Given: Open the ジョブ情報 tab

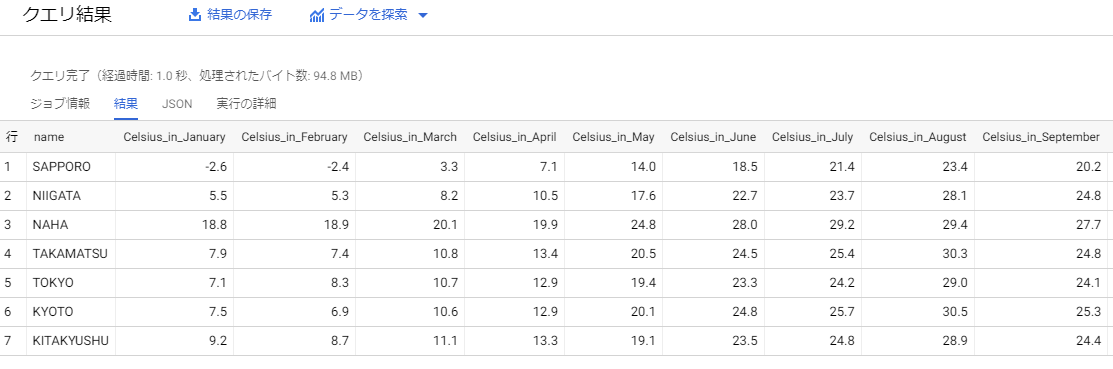Looking at the screenshot, I should [x=60, y=104].
